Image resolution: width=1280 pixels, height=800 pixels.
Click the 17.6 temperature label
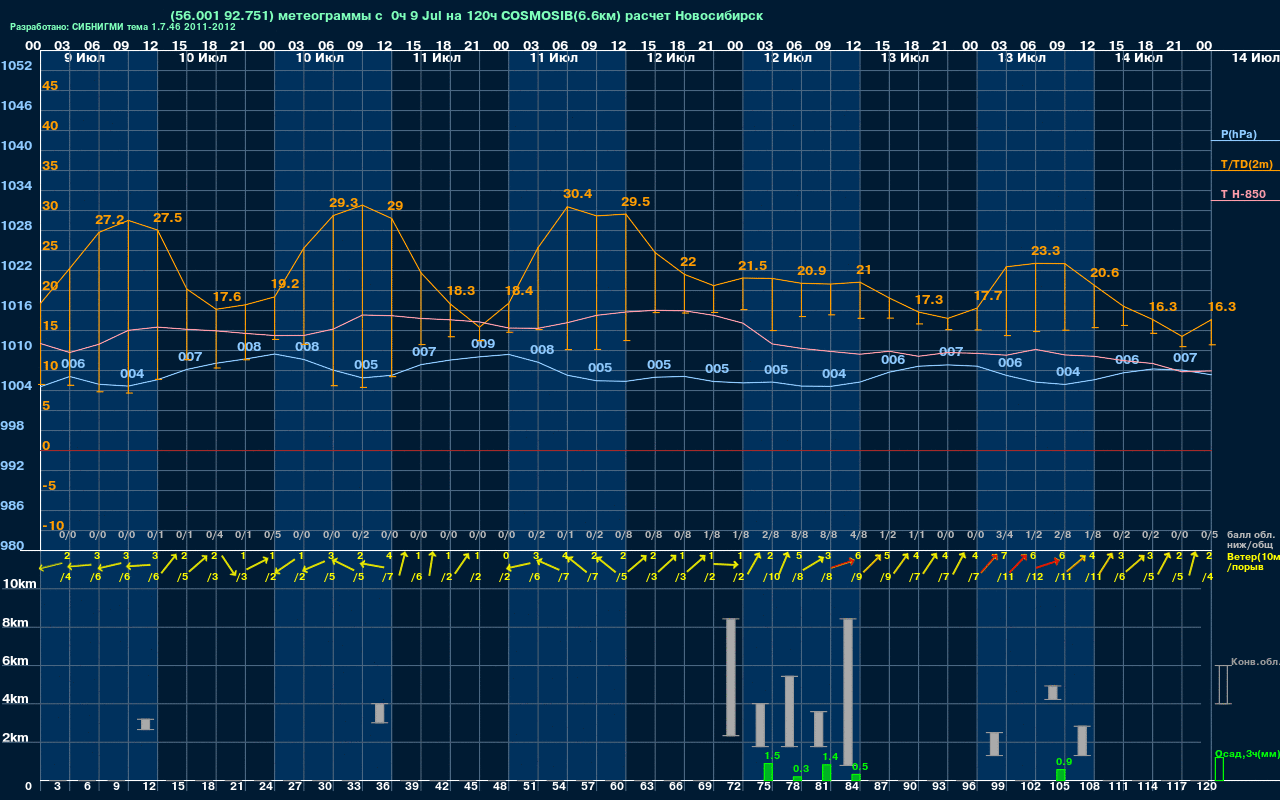click(x=227, y=297)
